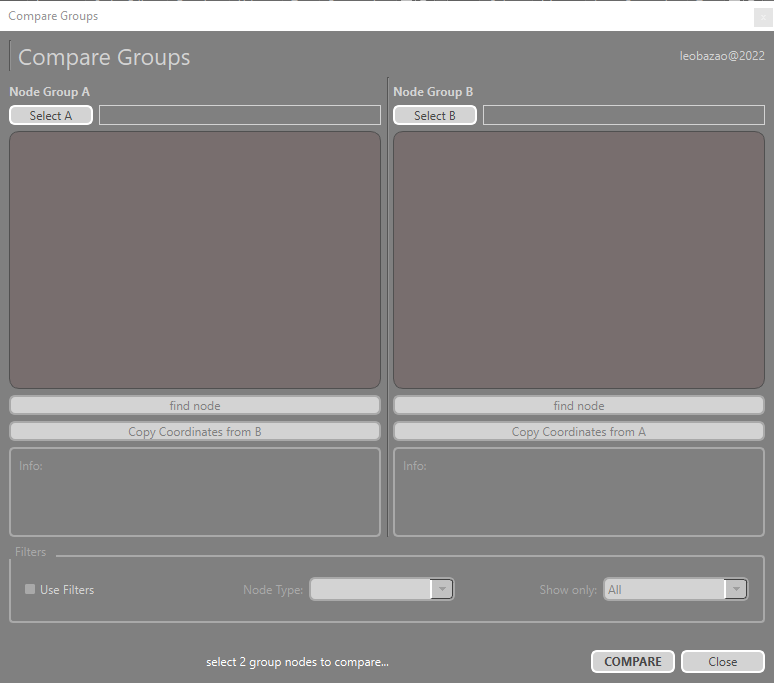Screen dimensions: 774x683
Task: Click the leobazao@2022 credit text
Action: coord(722,56)
